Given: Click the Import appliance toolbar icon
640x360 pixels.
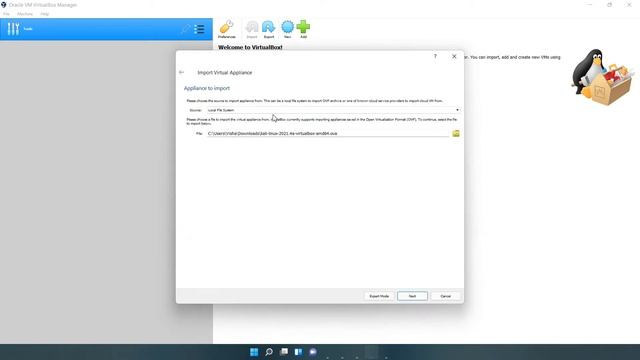Looking at the screenshot, I should point(252,29).
